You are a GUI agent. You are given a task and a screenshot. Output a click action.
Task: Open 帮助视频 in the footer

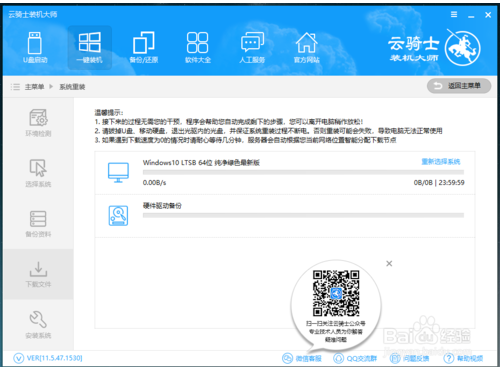pos(463,358)
